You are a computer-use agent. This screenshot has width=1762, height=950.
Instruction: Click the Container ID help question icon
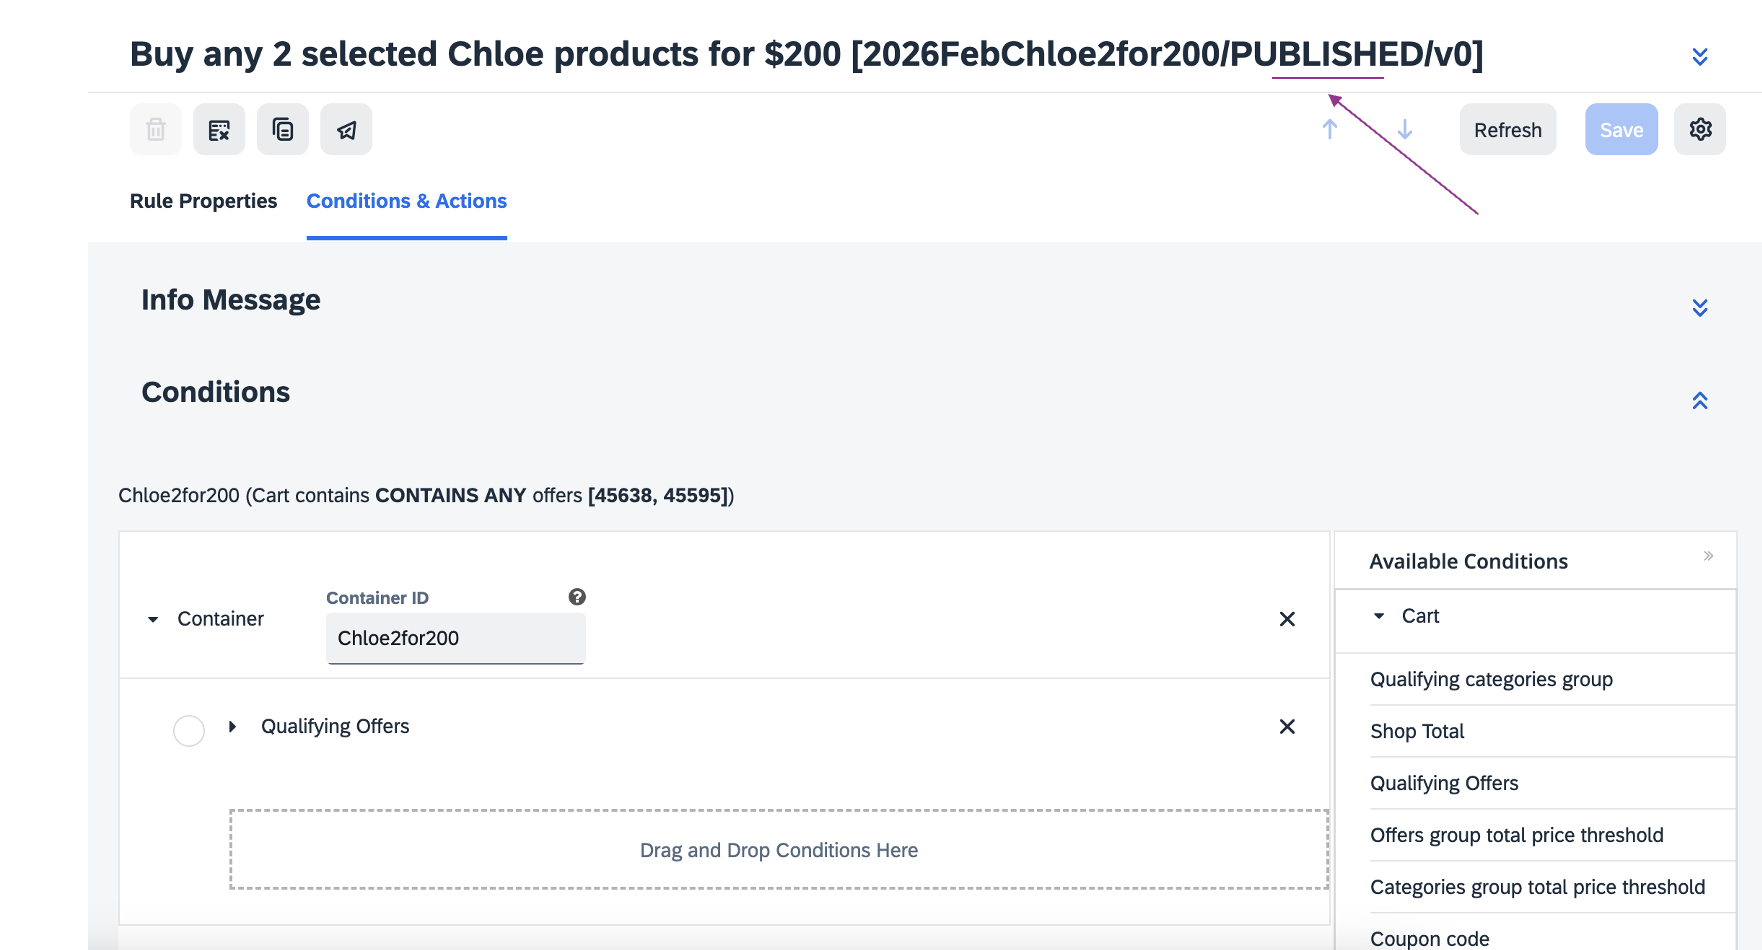(x=577, y=597)
